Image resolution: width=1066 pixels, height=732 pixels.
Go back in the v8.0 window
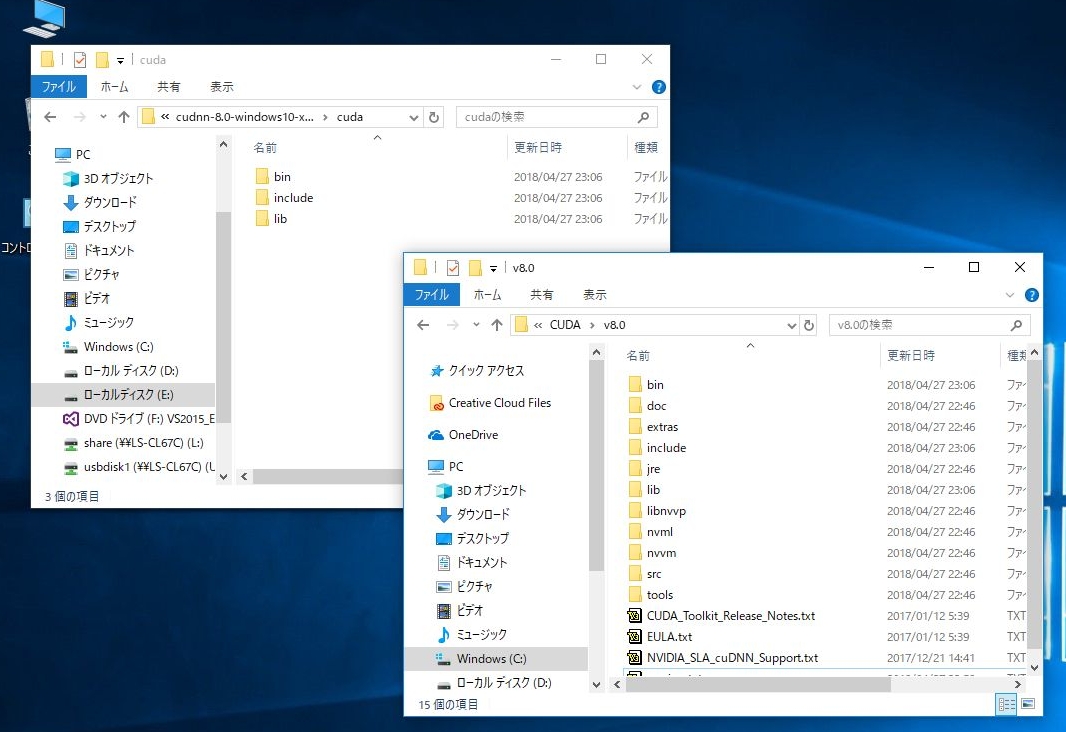click(x=423, y=325)
